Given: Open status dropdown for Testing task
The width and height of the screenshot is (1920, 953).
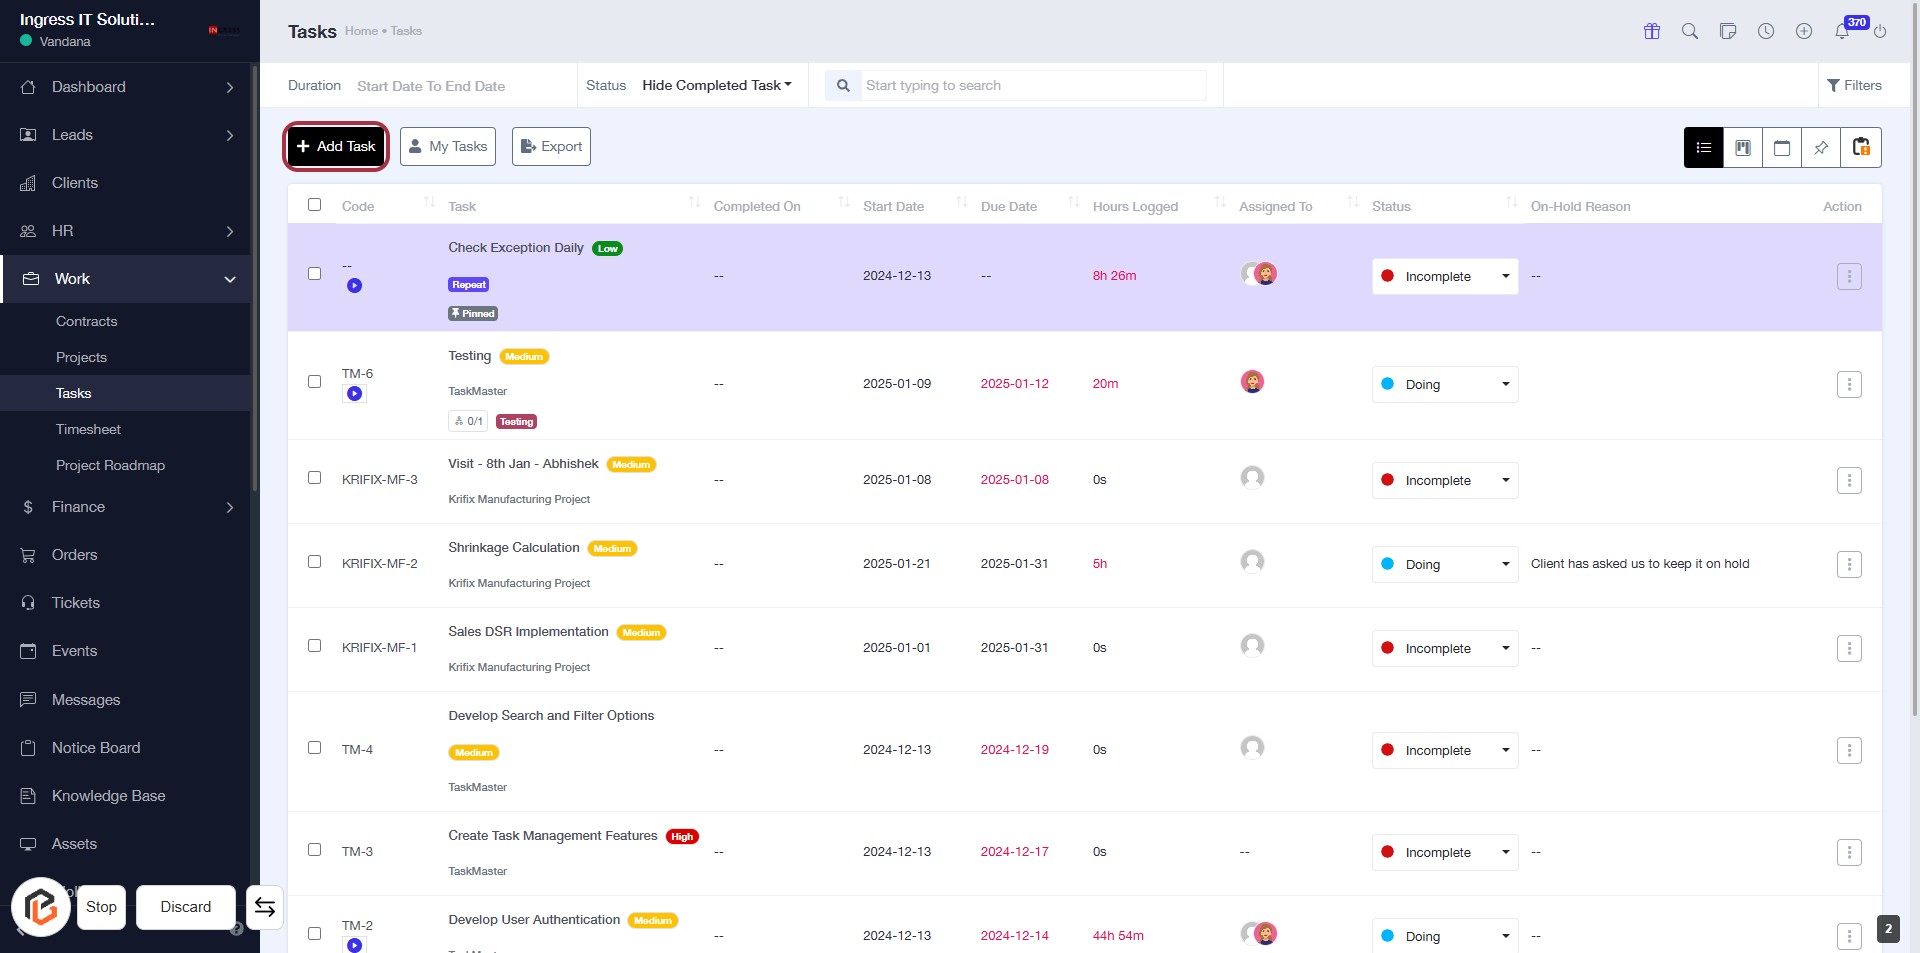Looking at the screenshot, I should pyautogui.click(x=1444, y=385).
